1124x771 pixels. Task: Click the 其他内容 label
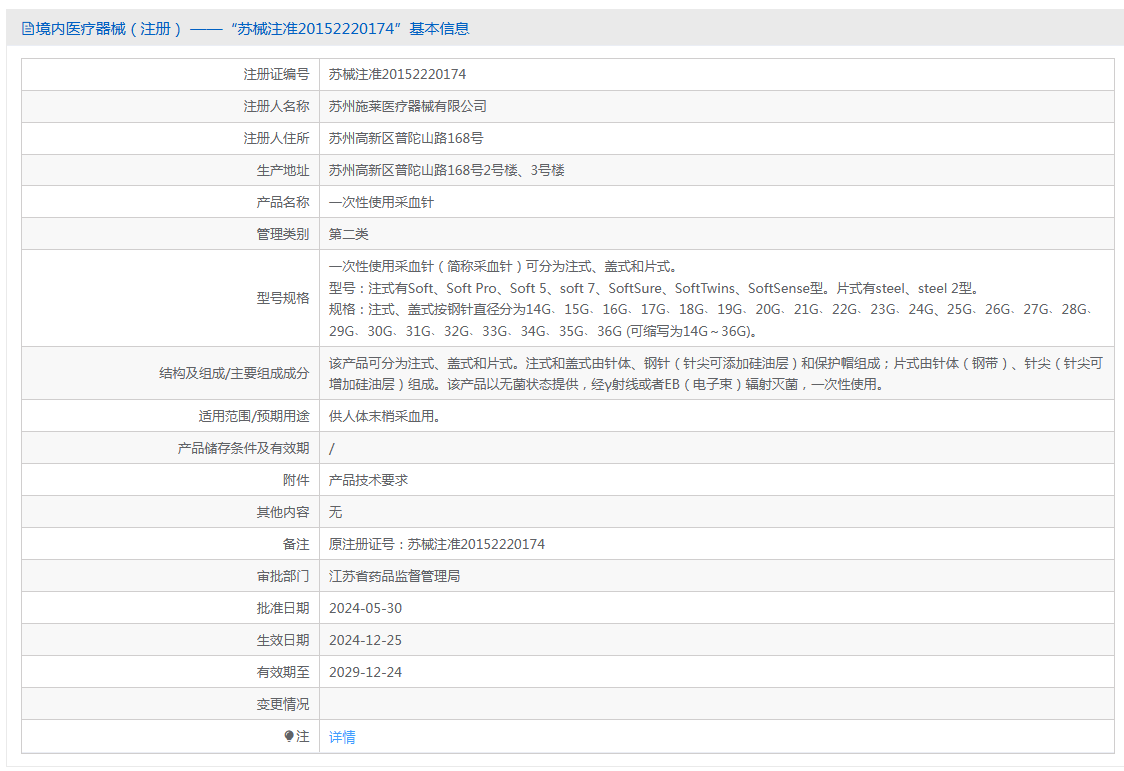pyautogui.click(x=282, y=512)
